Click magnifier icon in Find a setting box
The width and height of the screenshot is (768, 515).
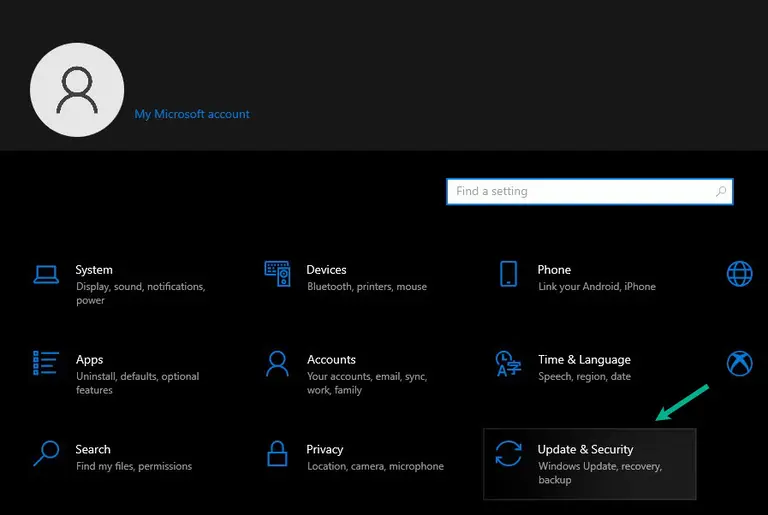point(721,191)
